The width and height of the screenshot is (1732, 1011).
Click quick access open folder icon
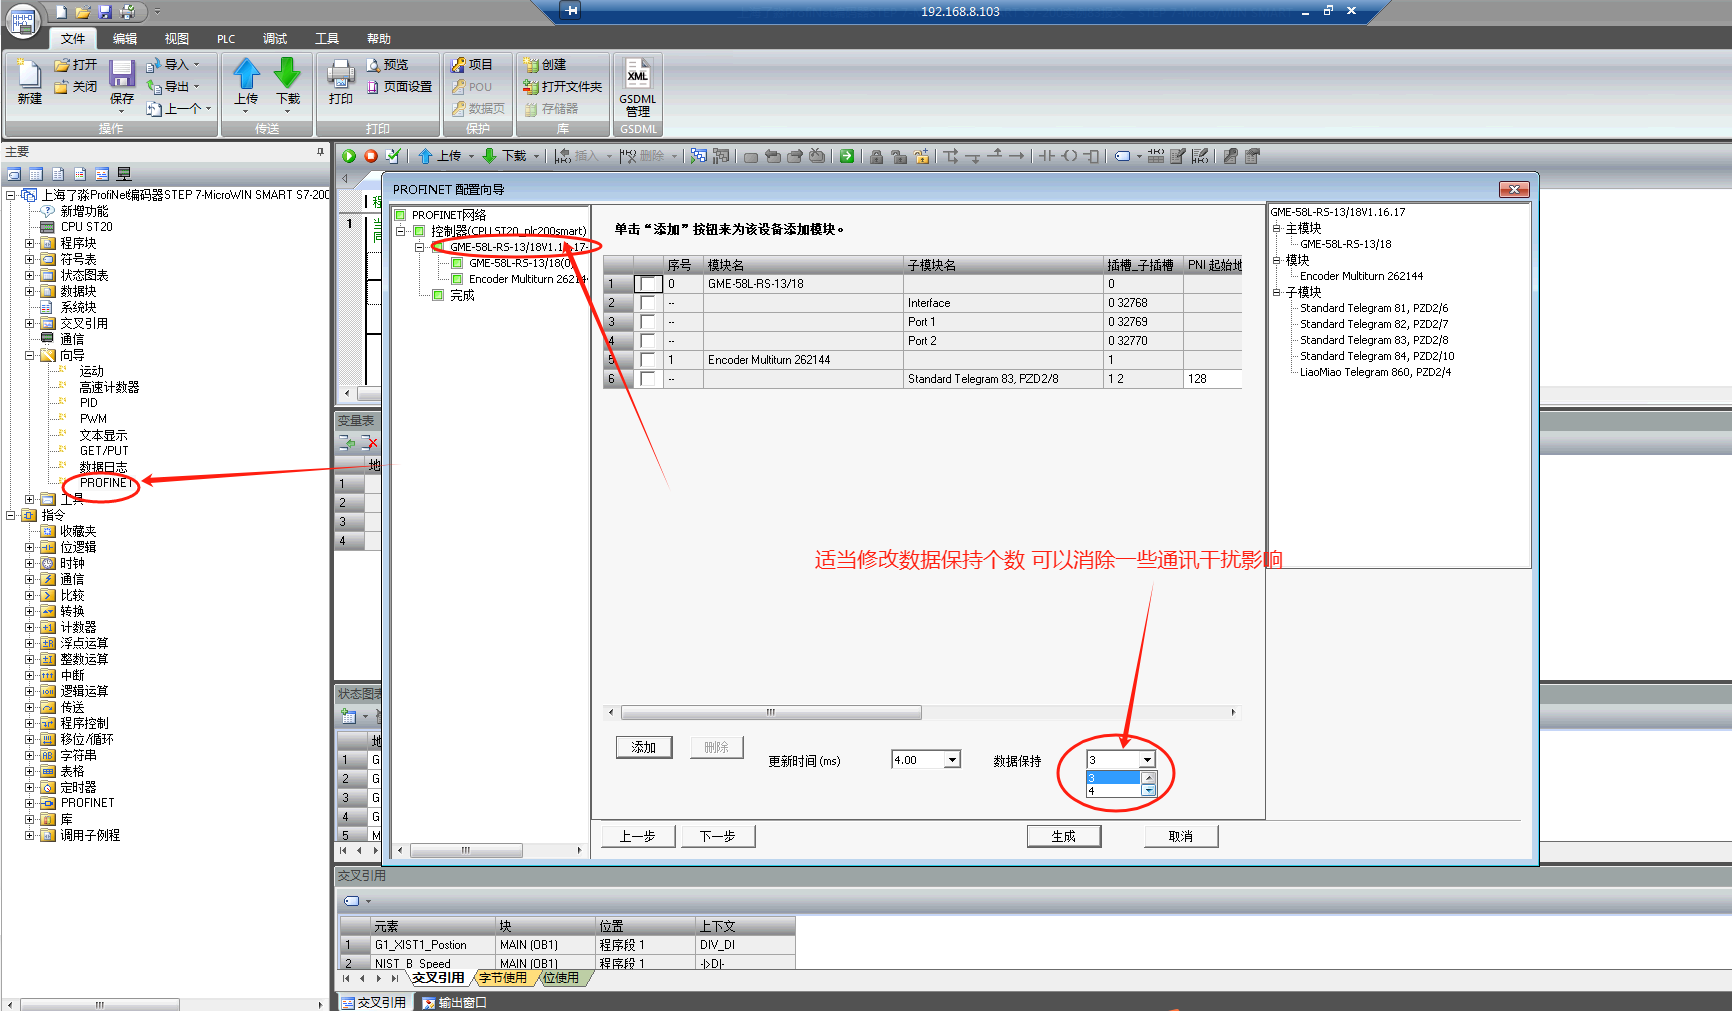pos(83,12)
